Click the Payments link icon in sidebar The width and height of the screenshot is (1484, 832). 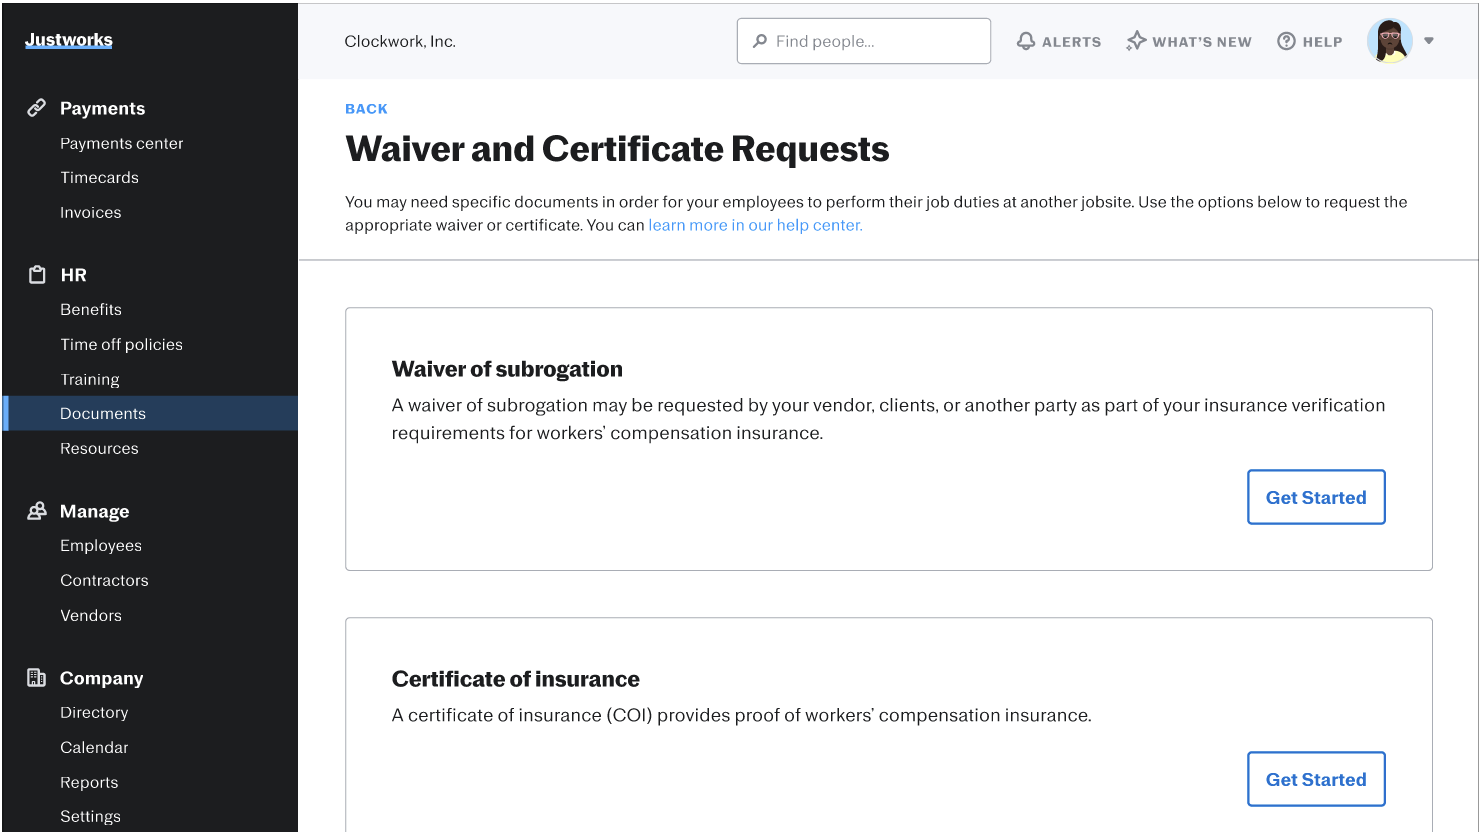pyautogui.click(x=37, y=108)
